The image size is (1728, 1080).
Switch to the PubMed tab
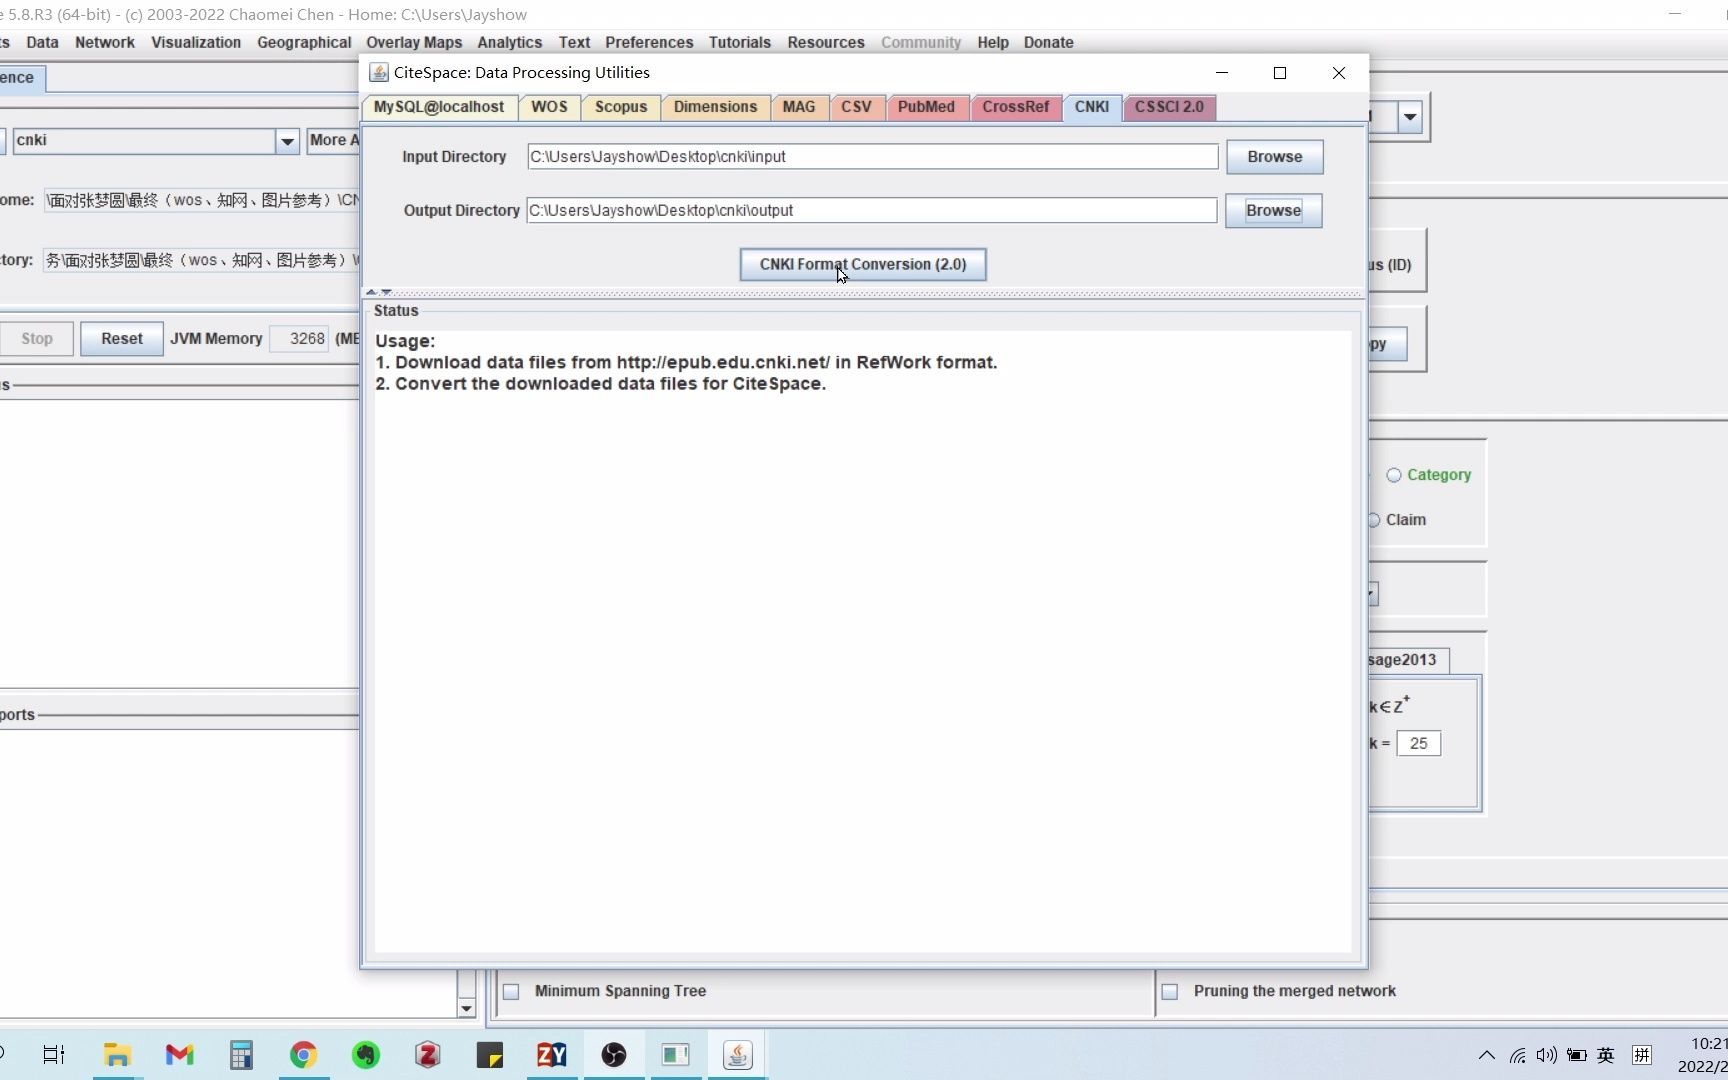(x=926, y=107)
